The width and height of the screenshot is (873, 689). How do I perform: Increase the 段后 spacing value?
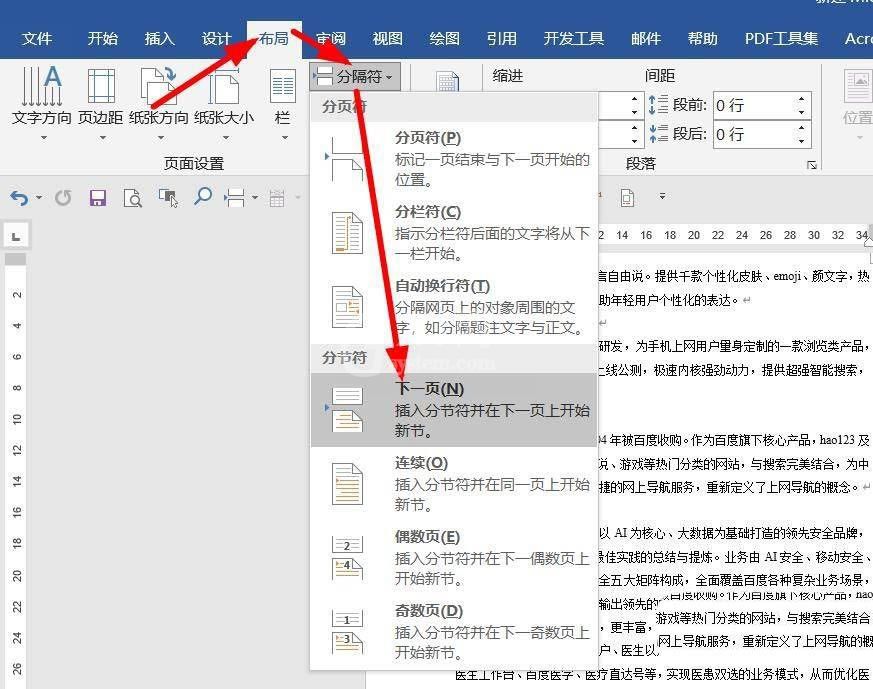(x=801, y=128)
